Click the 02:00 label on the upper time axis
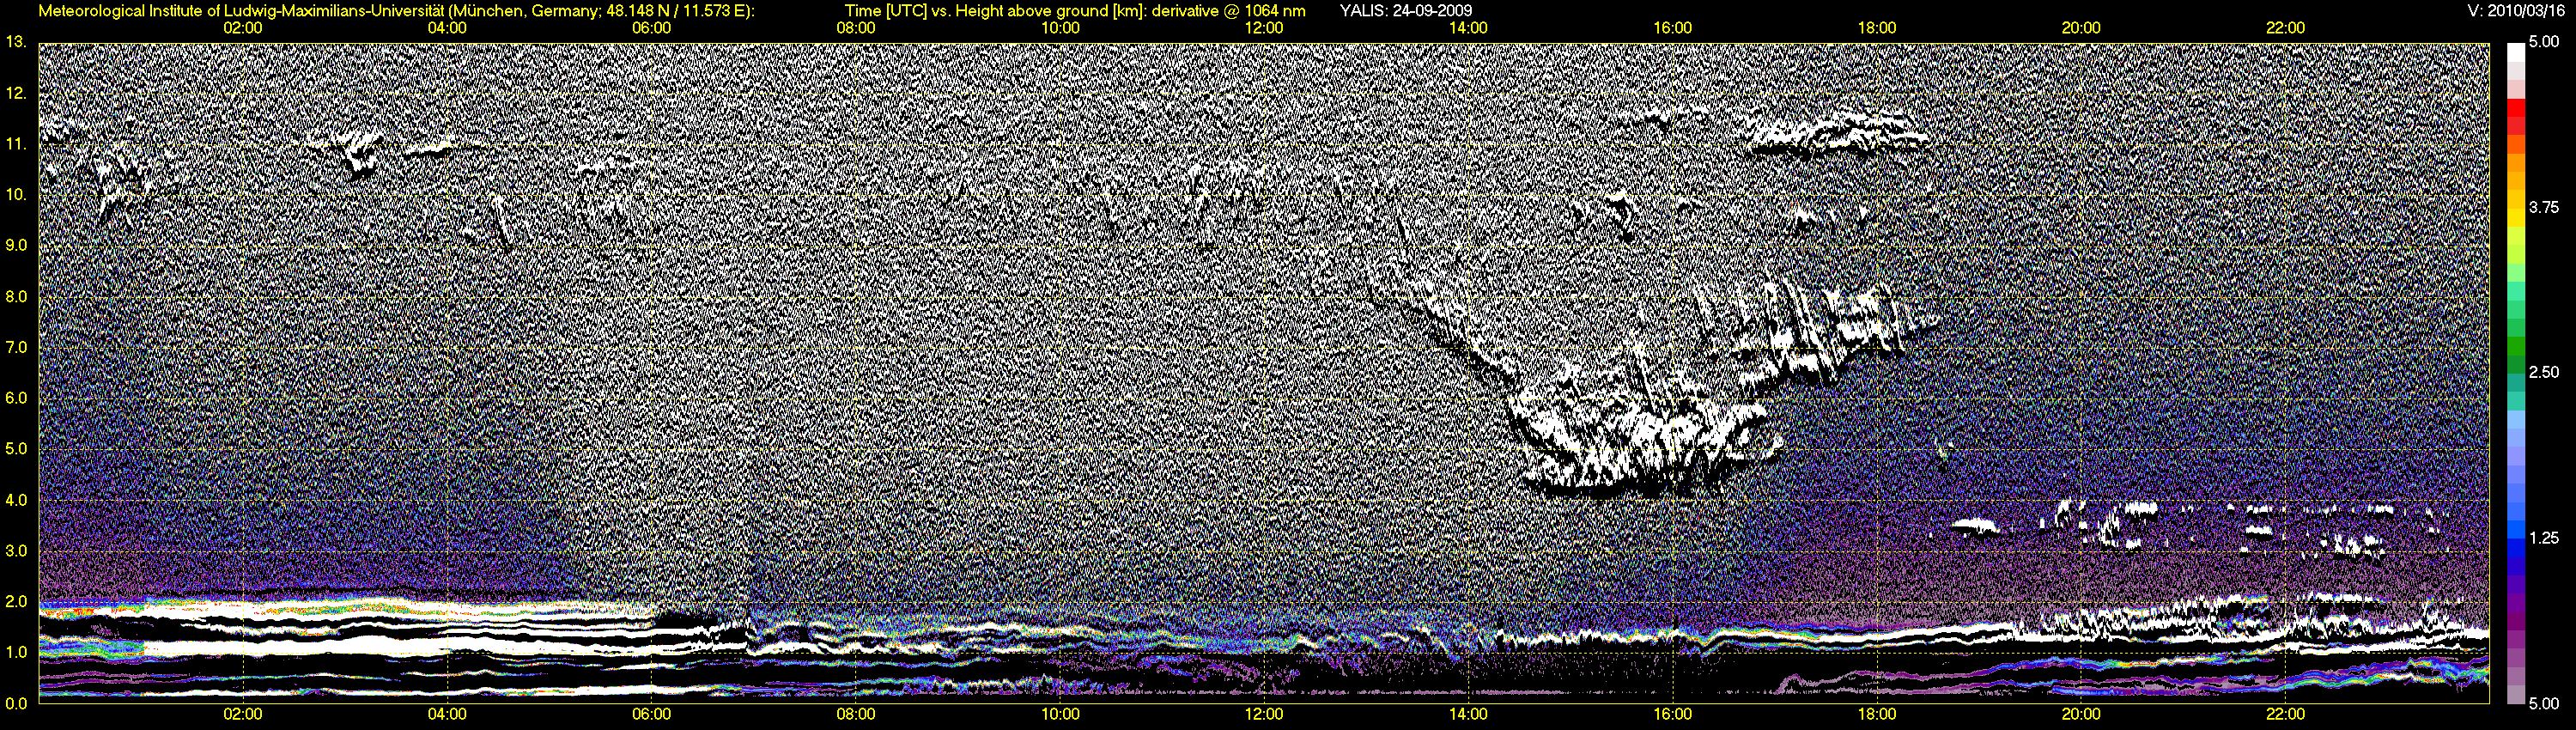This screenshot has height=730, width=2576. 243,28
